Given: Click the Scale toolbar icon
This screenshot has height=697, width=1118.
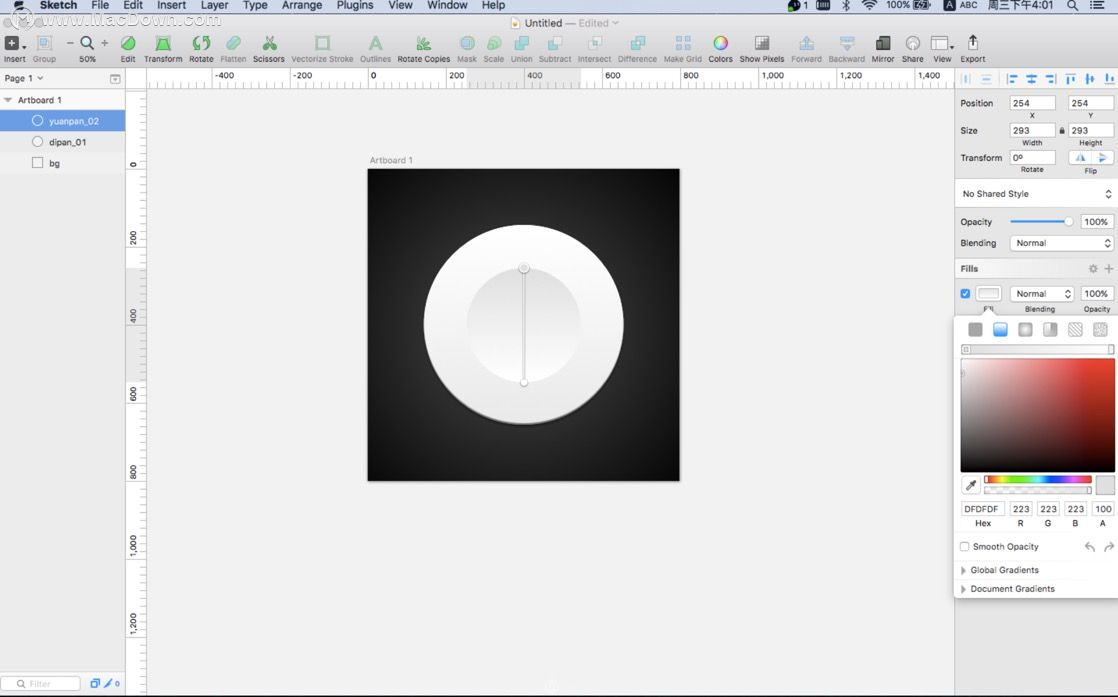Looking at the screenshot, I should pyautogui.click(x=493, y=44).
